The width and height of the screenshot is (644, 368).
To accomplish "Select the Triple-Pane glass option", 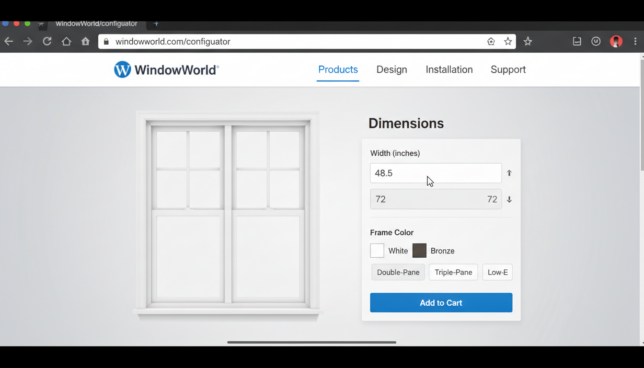I will (x=453, y=272).
